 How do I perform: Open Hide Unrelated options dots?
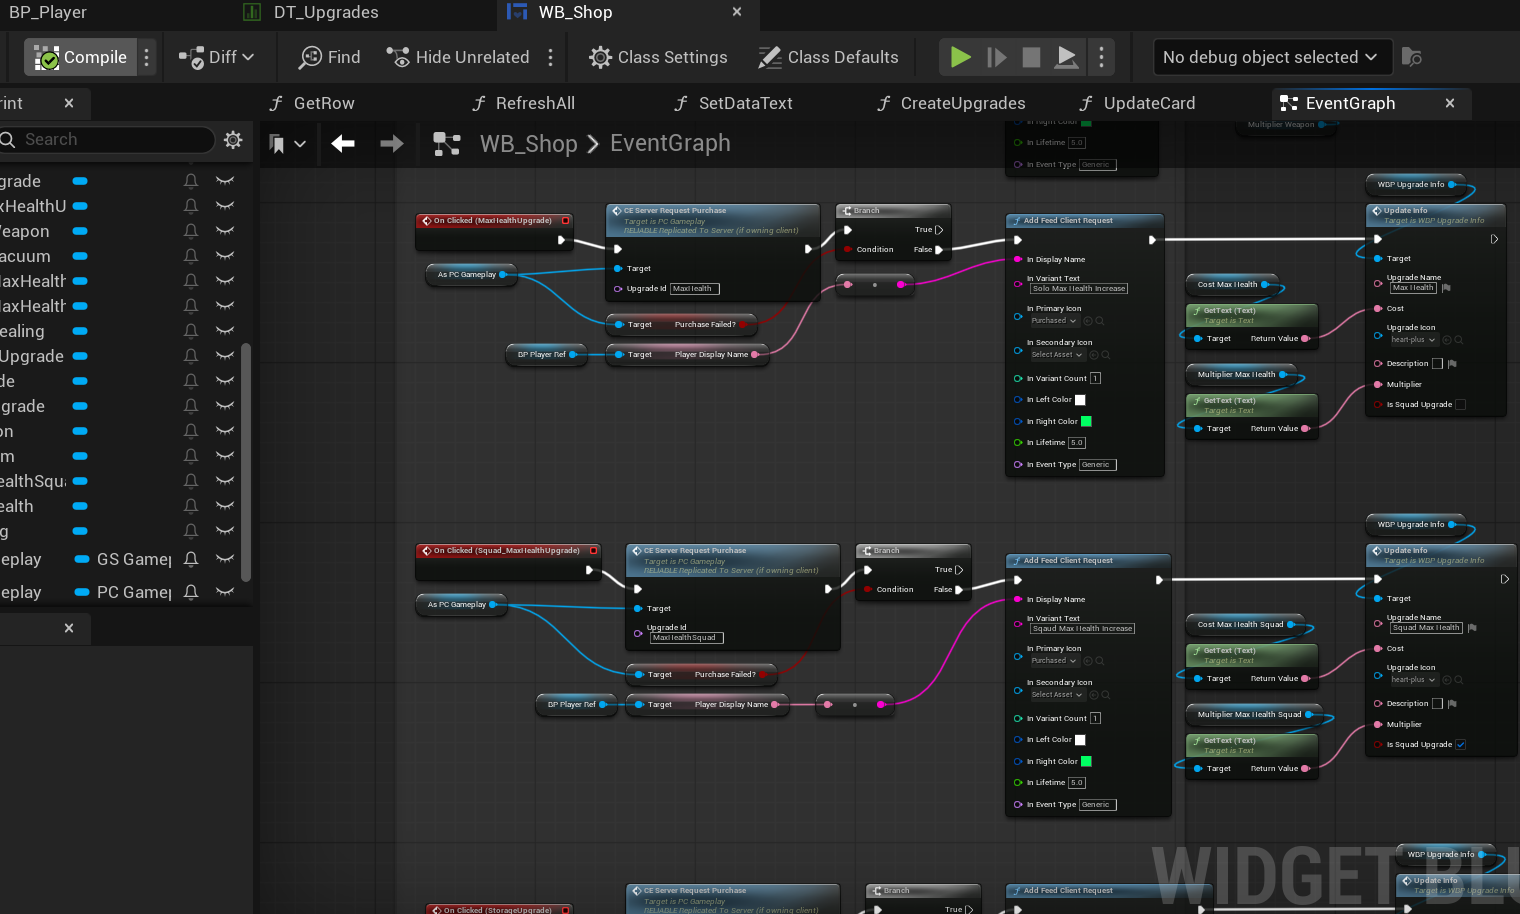[x=551, y=57]
